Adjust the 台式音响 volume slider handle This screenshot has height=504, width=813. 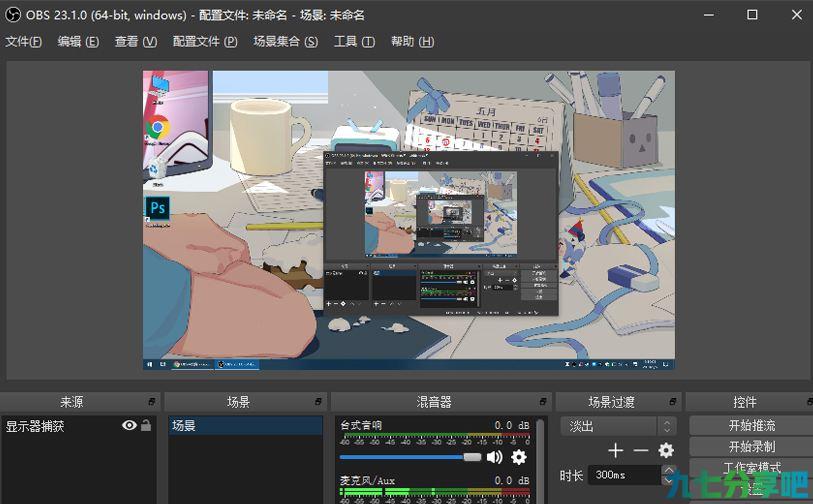point(472,457)
